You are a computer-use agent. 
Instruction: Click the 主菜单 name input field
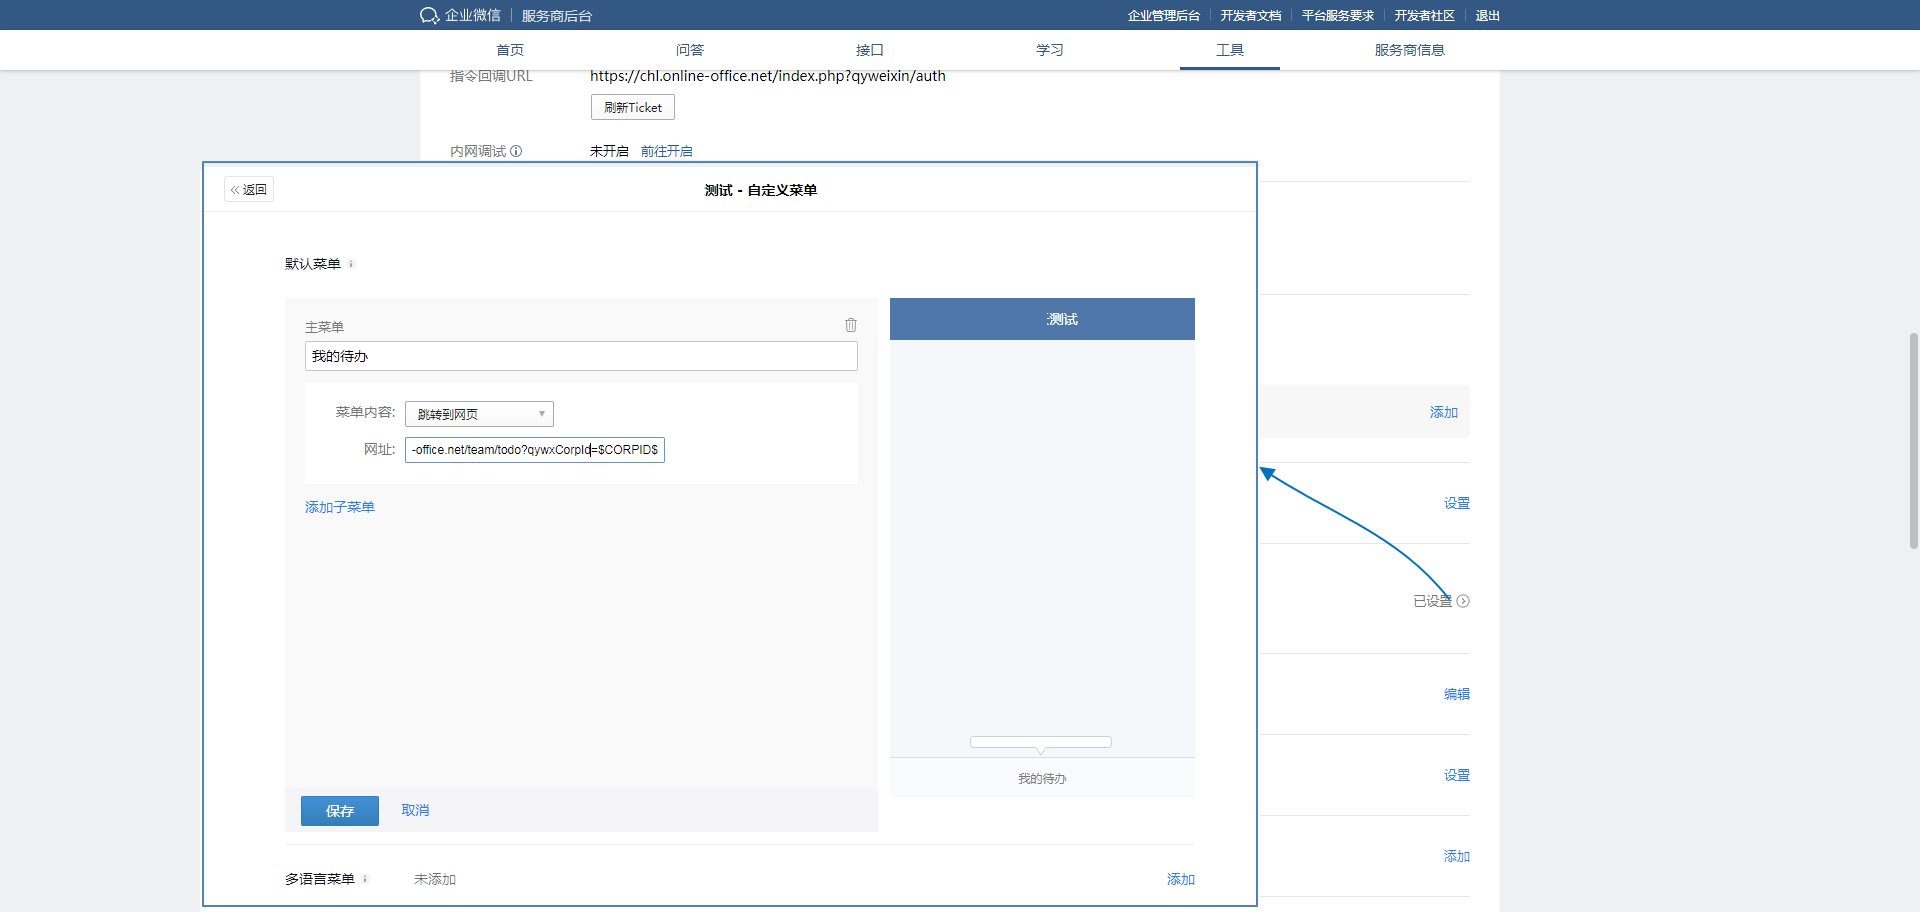pyautogui.click(x=581, y=356)
